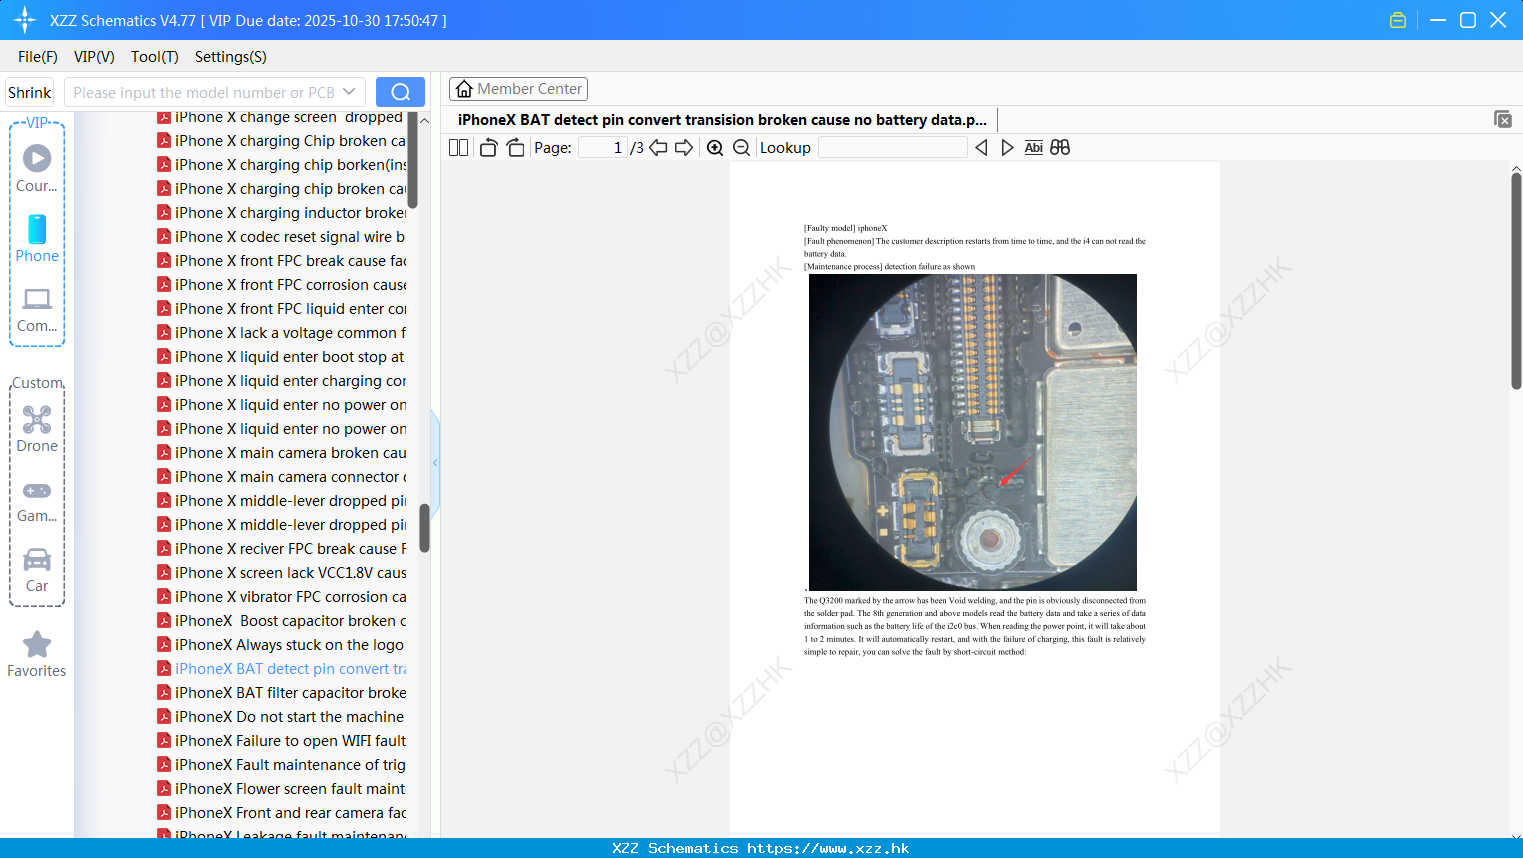Open 'iPhoneX Always stuck on the logo' file
The width and height of the screenshot is (1523, 858).
tap(282, 645)
